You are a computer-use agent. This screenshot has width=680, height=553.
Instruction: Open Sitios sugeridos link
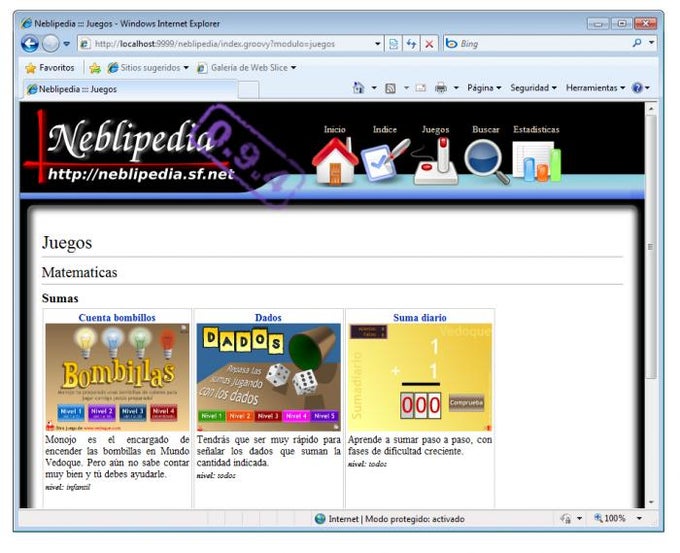pos(148,68)
